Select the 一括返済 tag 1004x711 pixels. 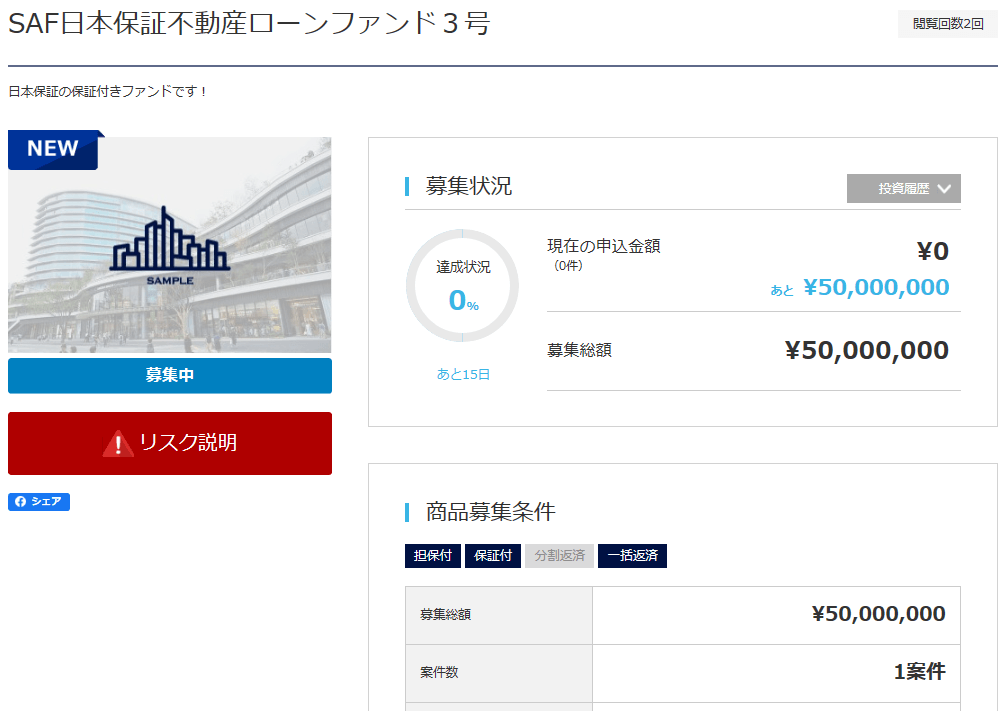[632, 556]
